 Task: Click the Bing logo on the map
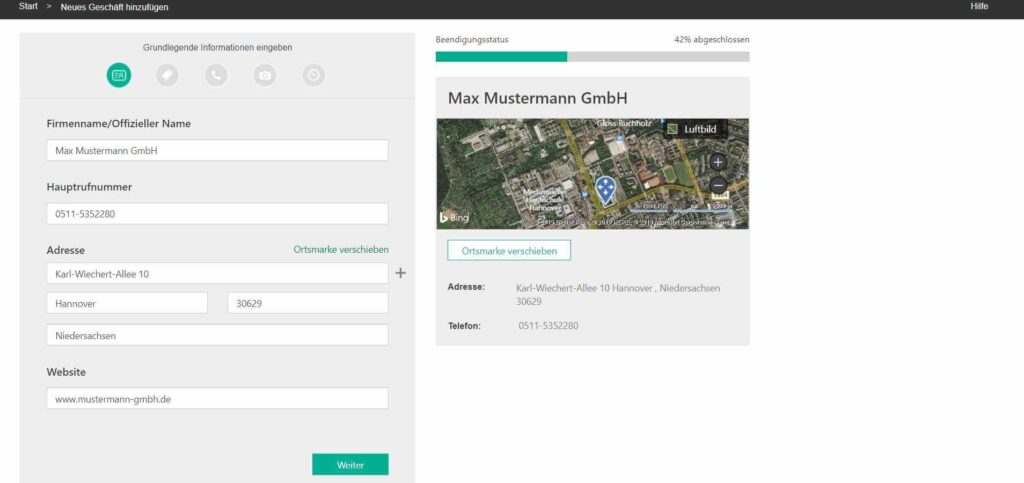pos(455,217)
